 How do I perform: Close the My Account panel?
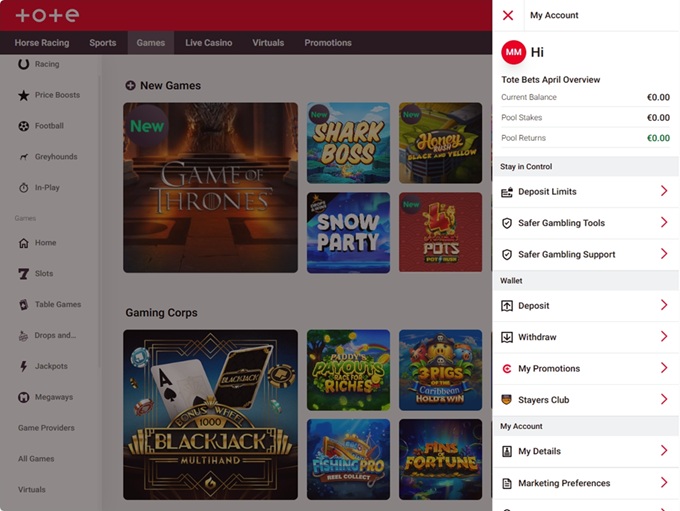(x=508, y=16)
